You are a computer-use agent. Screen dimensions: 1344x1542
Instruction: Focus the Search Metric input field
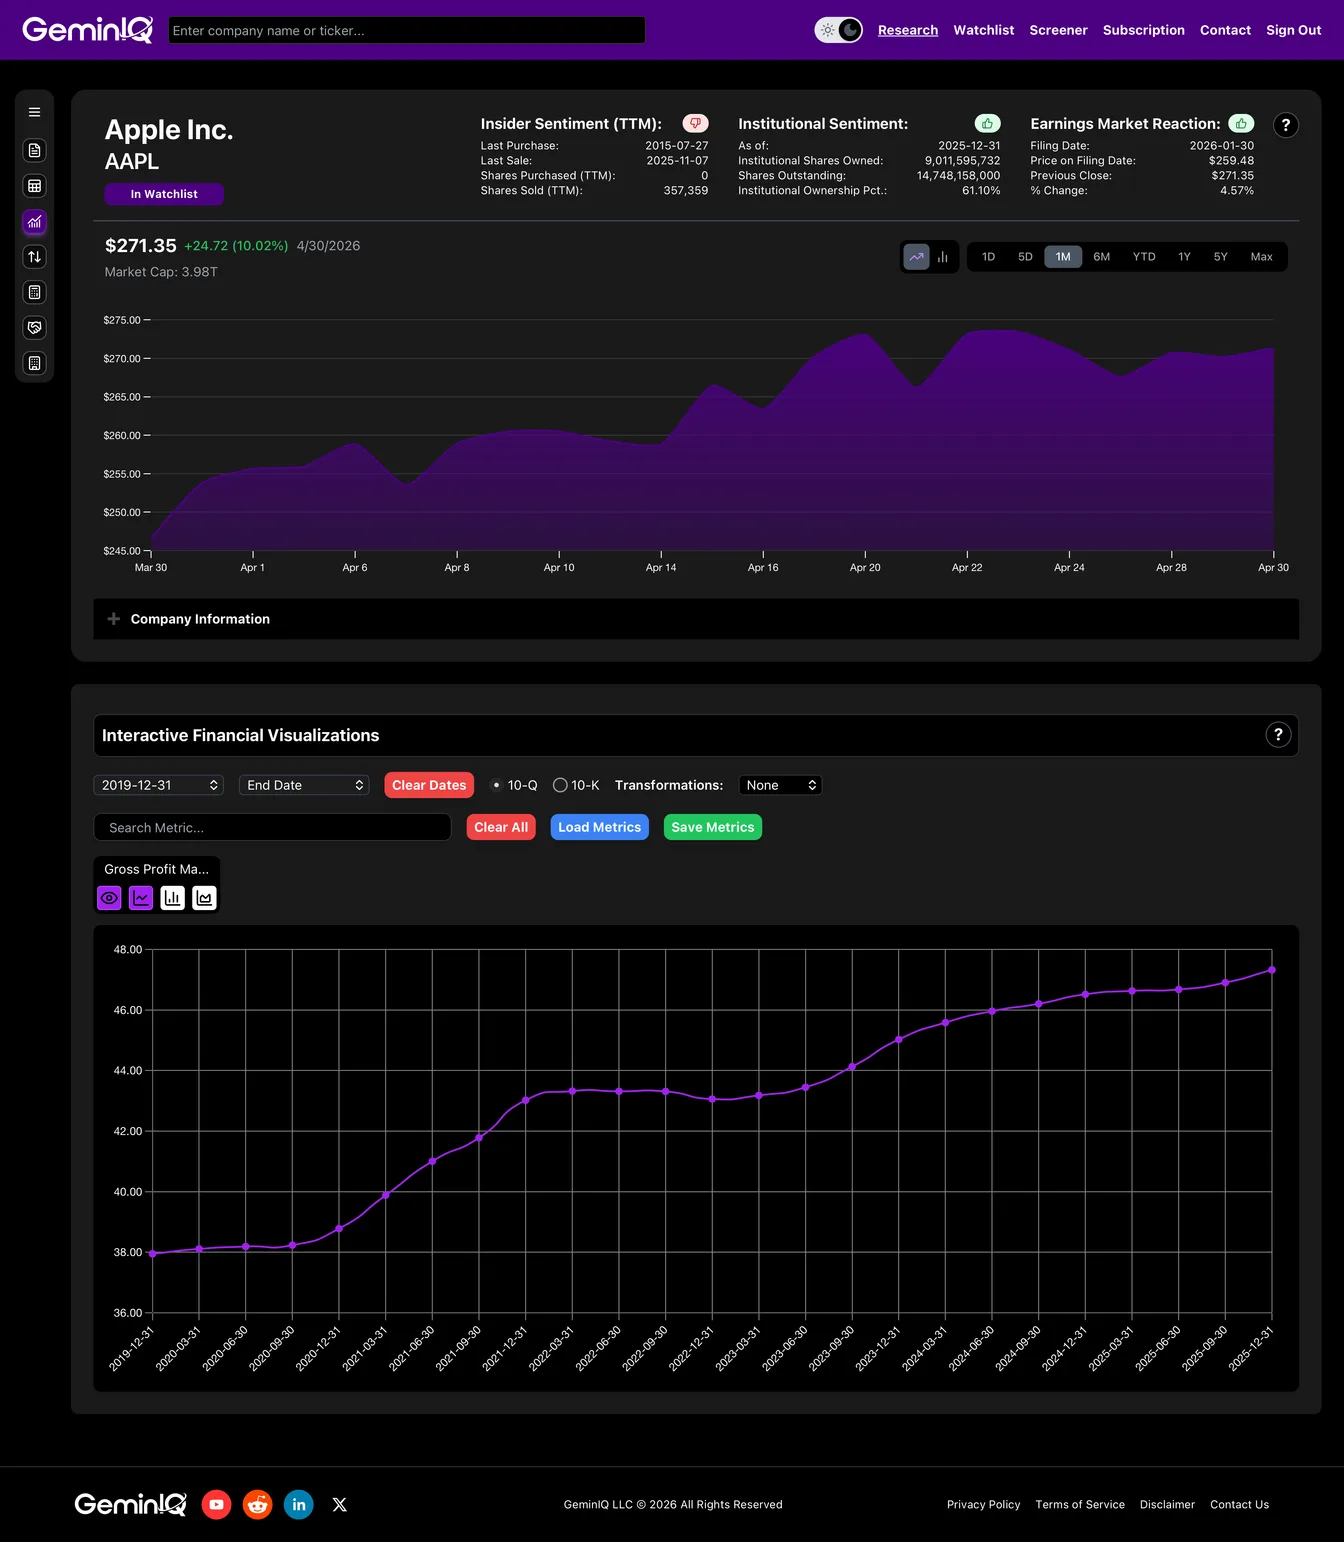click(272, 827)
